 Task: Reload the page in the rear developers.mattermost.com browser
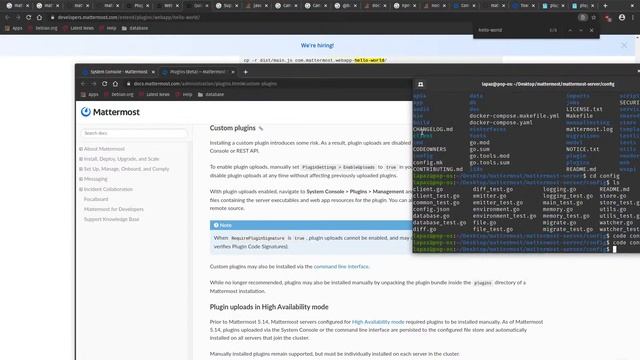[x=29, y=18]
